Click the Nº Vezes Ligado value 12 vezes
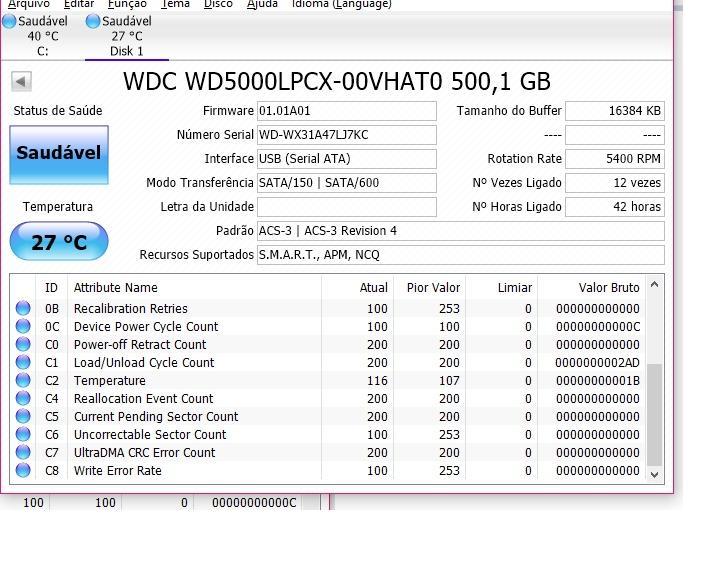This screenshot has height=565, width=719. point(615,183)
